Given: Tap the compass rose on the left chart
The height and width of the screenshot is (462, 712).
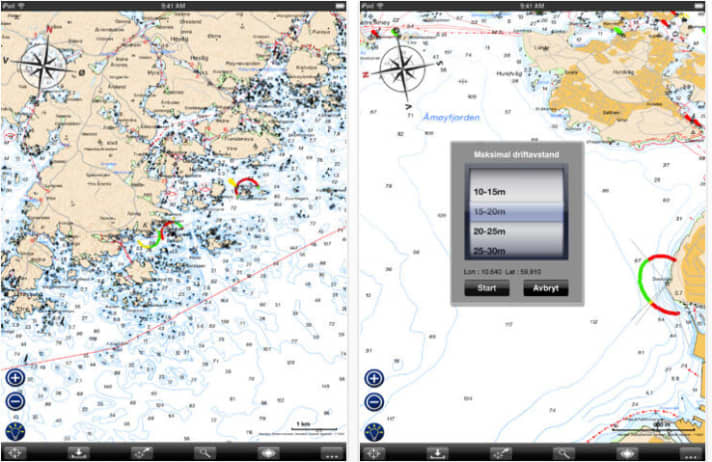Looking at the screenshot, I should (44, 66).
